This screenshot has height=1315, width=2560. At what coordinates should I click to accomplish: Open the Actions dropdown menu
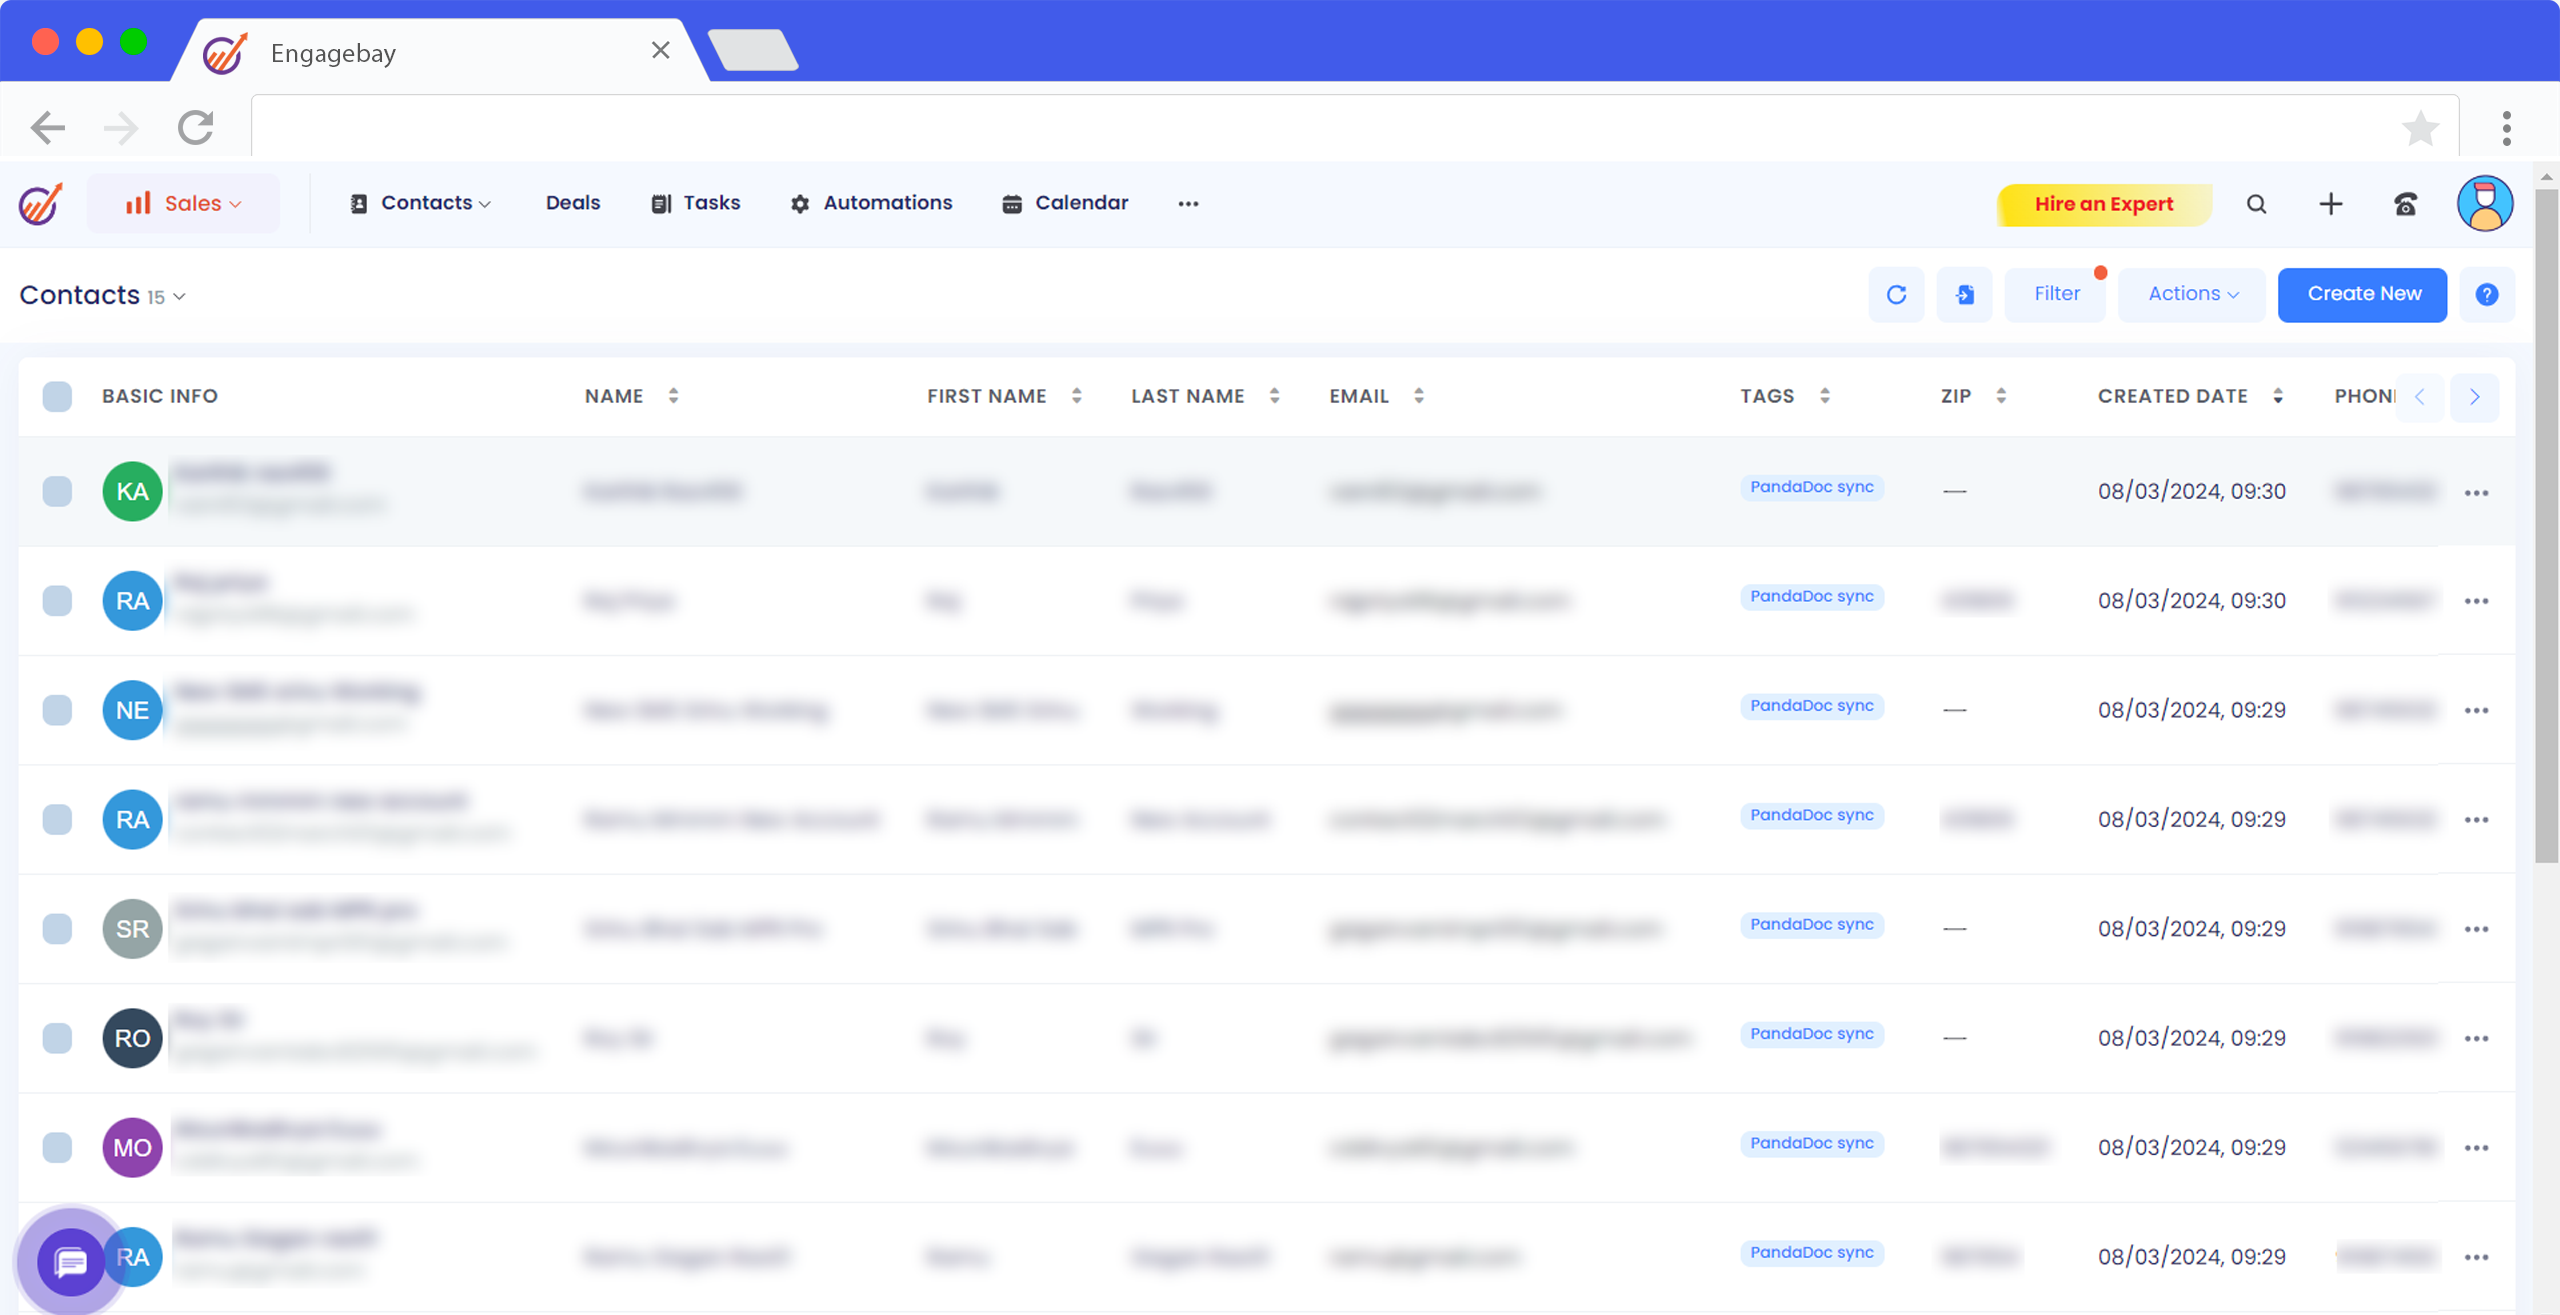[x=2192, y=294]
